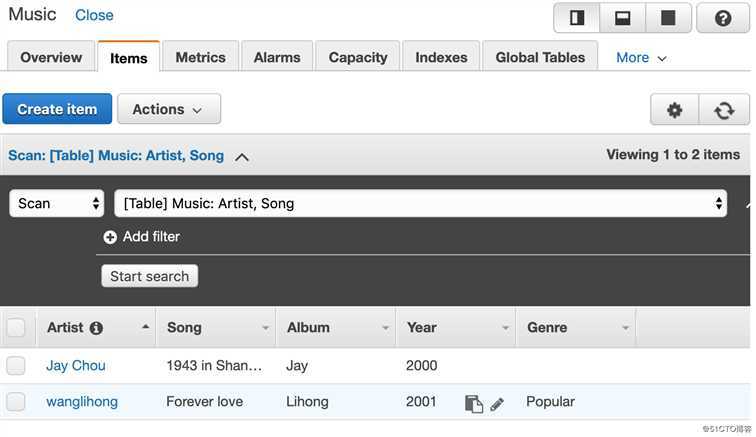Open the Genre column sort arrow
This screenshot has height=437, width=756.
(x=625, y=328)
